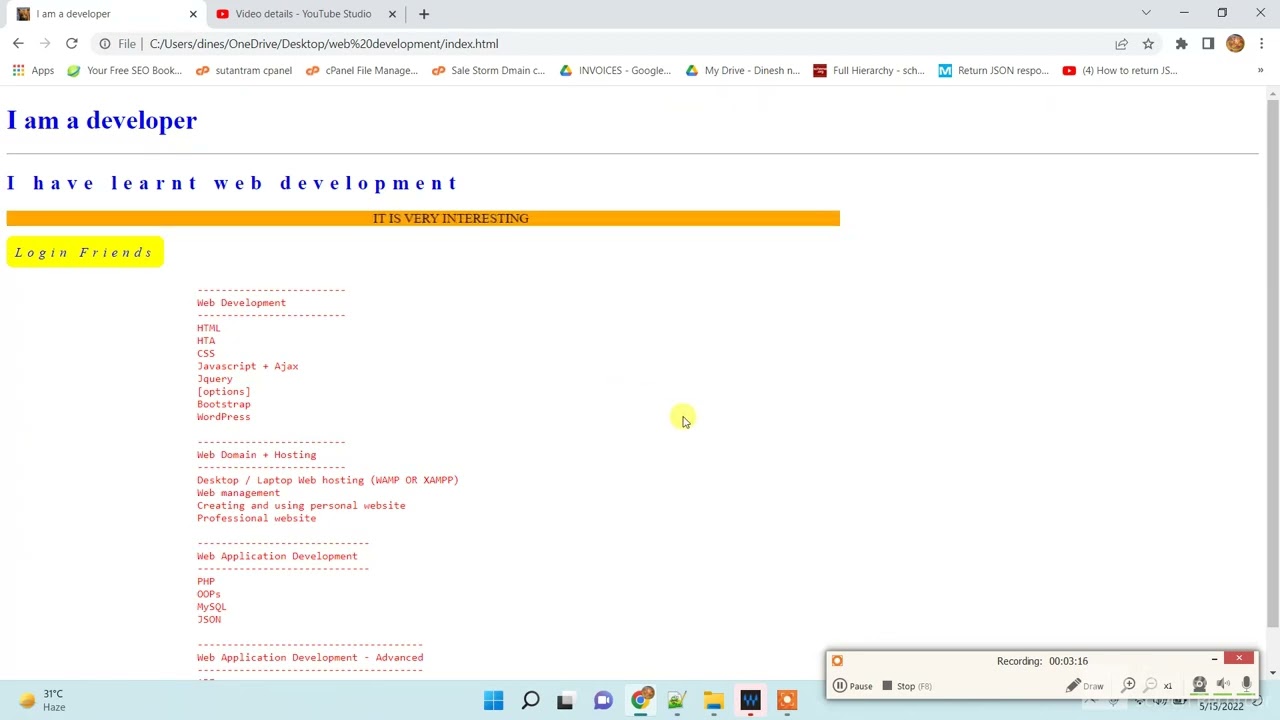Open the My Drive - Dinesh bookmark
The image size is (1280, 720).
click(x=742, y=70)
